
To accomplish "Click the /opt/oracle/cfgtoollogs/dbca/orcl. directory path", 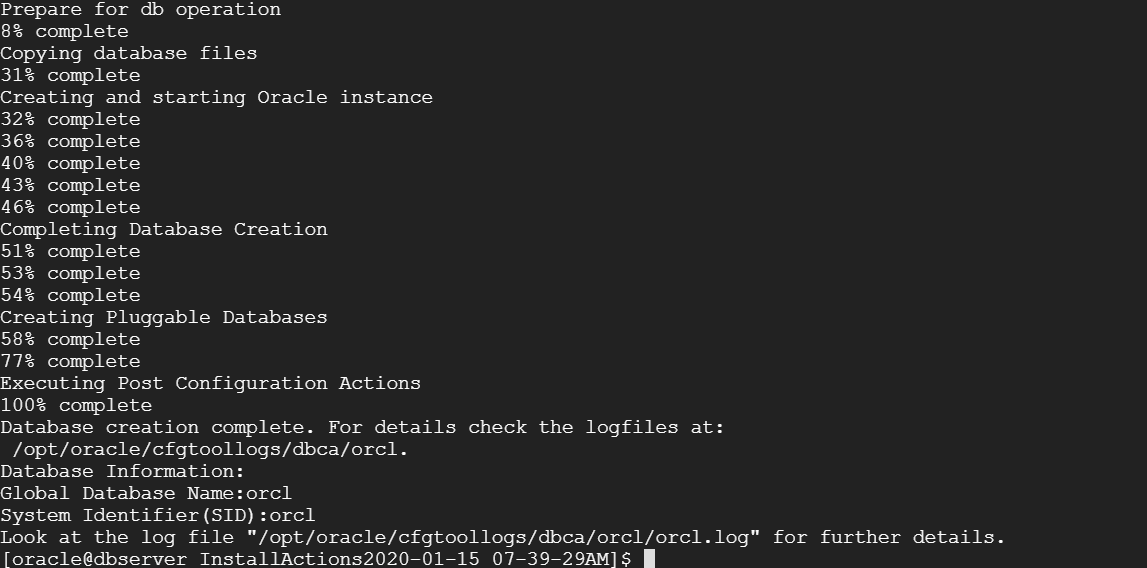I will 210,450.
